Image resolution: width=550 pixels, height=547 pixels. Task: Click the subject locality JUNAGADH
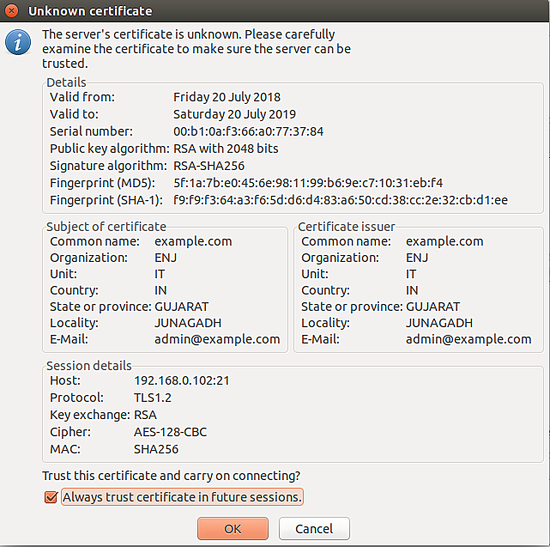click(x=188, y=323)
